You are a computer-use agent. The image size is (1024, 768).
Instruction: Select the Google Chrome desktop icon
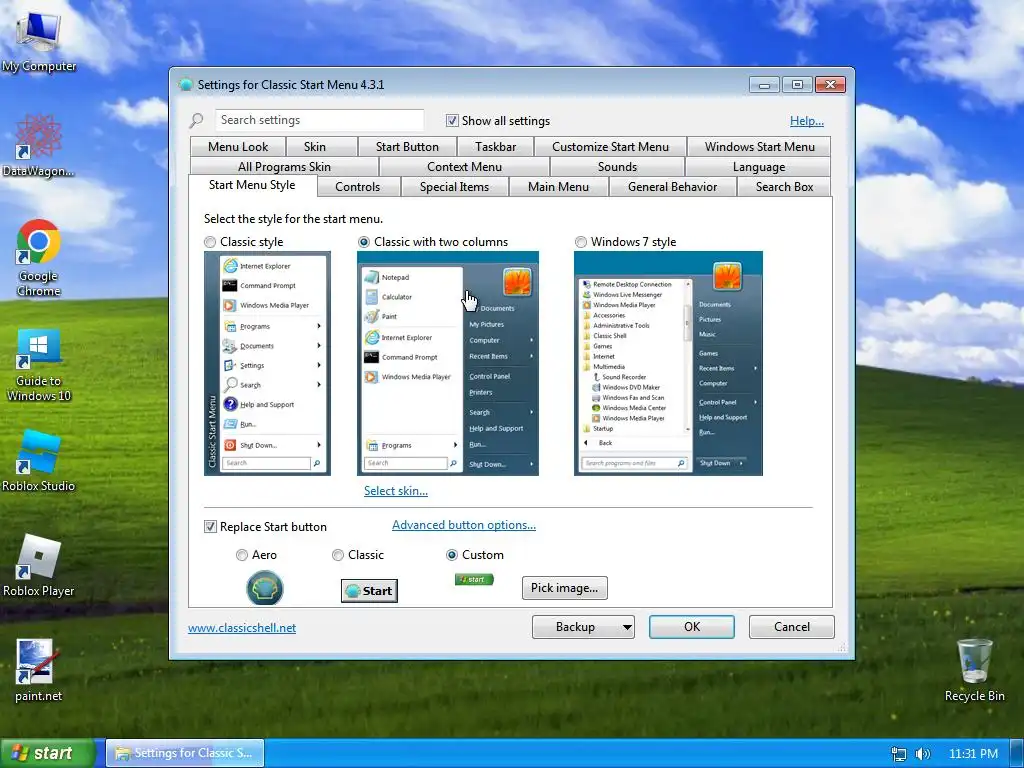[39, 258]
